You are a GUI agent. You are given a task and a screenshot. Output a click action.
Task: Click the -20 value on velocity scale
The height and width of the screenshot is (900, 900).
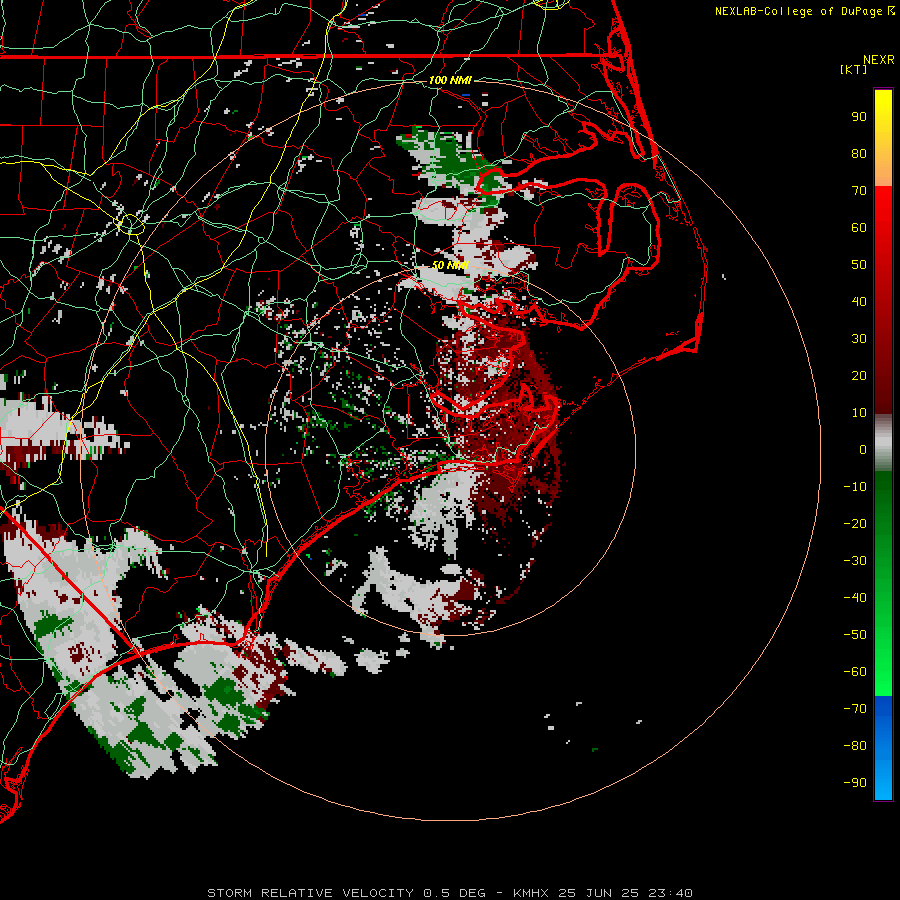855,523
